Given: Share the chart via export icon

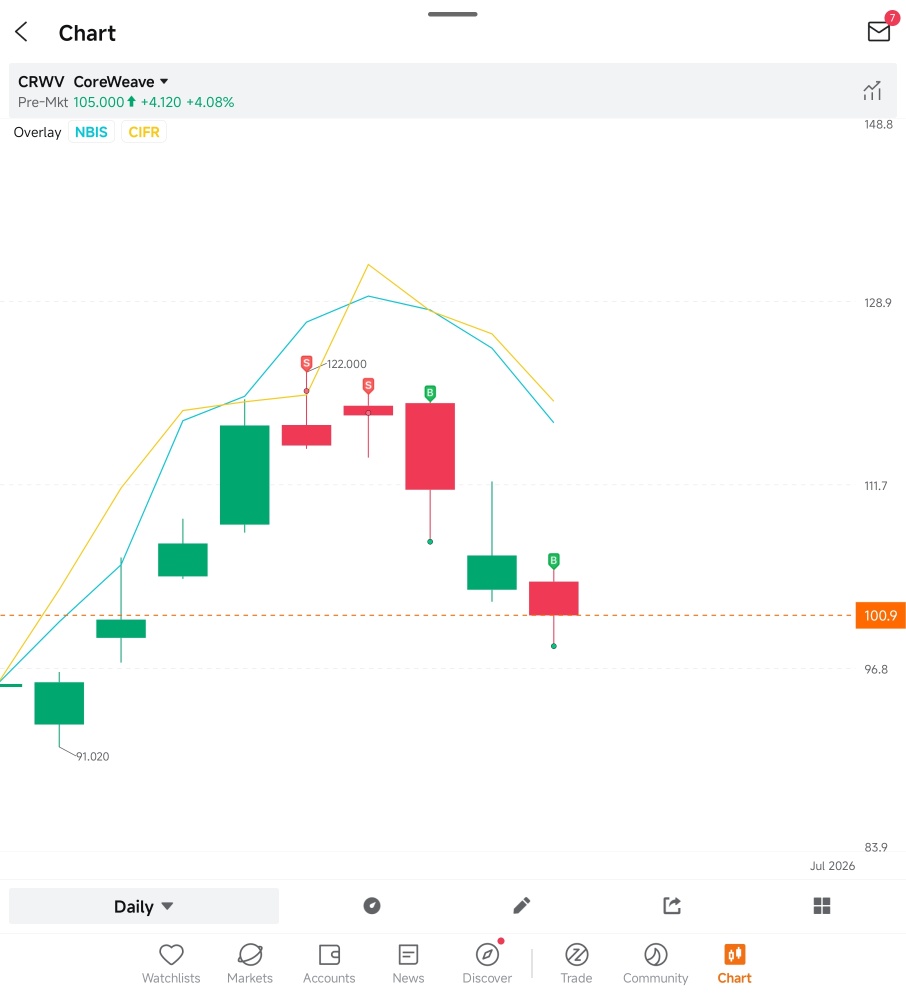Looking at the screenshot, I should pyautogui.click(x=672, y=906).
